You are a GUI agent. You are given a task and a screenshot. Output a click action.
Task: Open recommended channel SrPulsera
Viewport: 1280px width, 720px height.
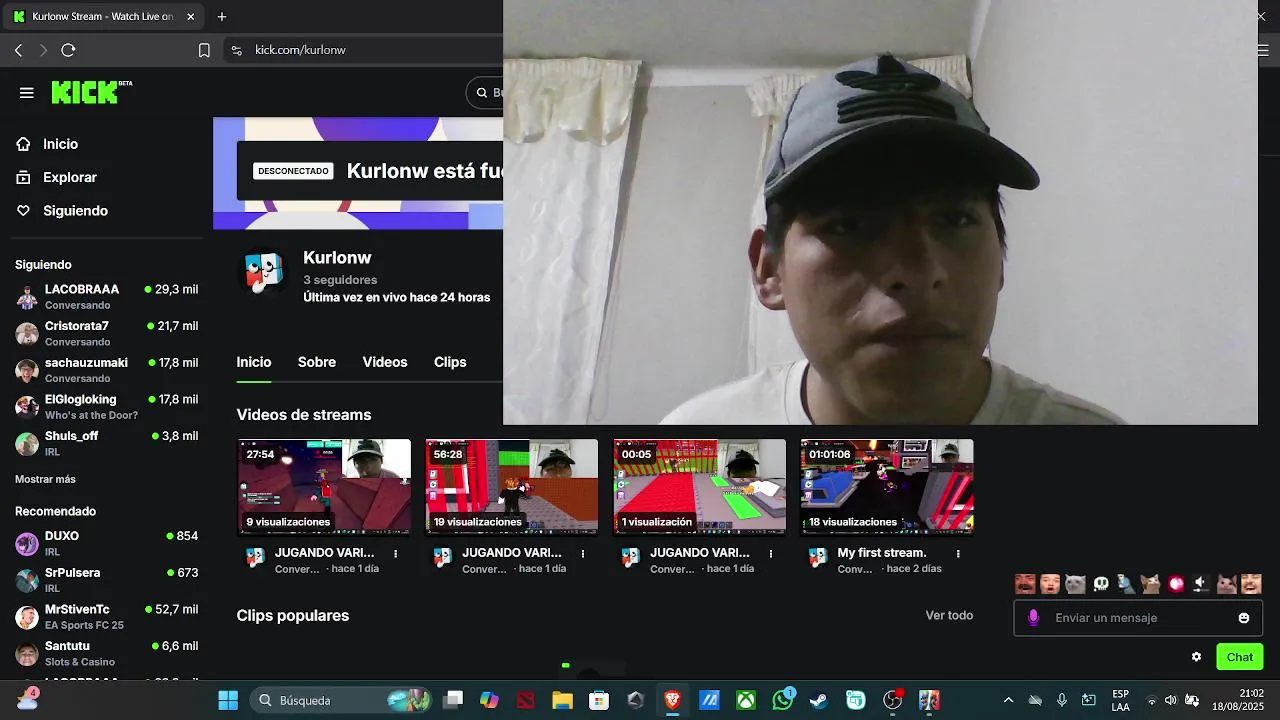pyautogui.click(x=106, y=580)
